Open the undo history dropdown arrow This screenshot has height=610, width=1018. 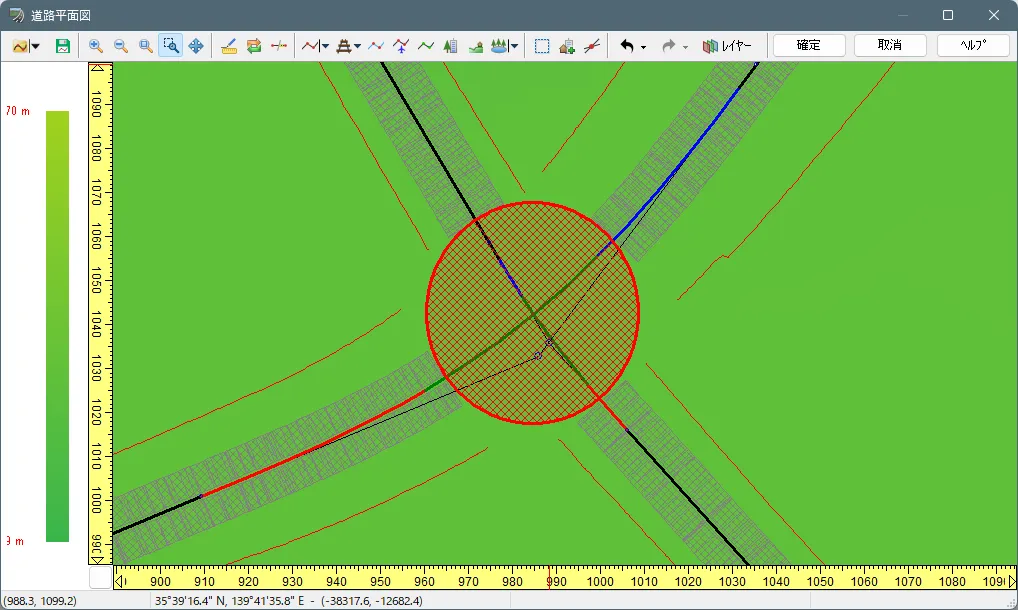pyautogui.click(x=643, y=47)
